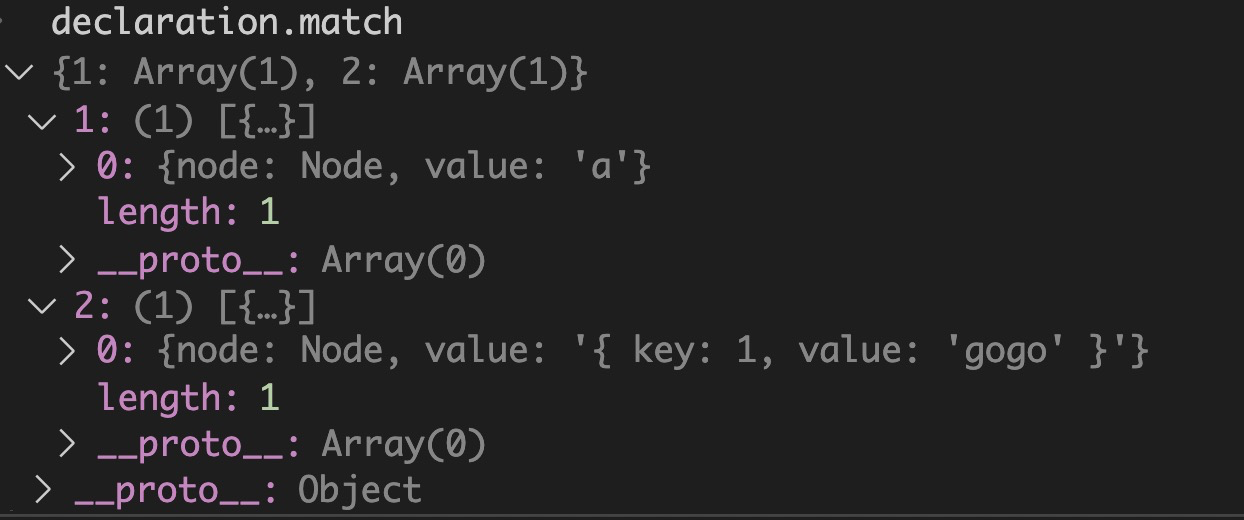Expand the __proto__: Object entry

pyautogui.click(x=43, y=490)
